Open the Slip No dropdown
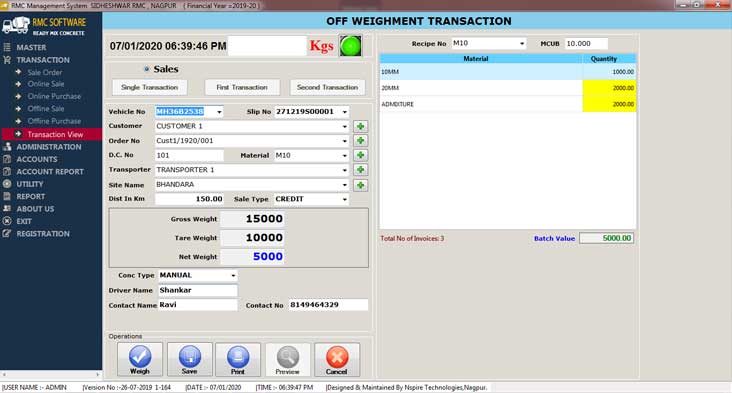Screen dimensions: 732x393 click(x=345, y=112)
